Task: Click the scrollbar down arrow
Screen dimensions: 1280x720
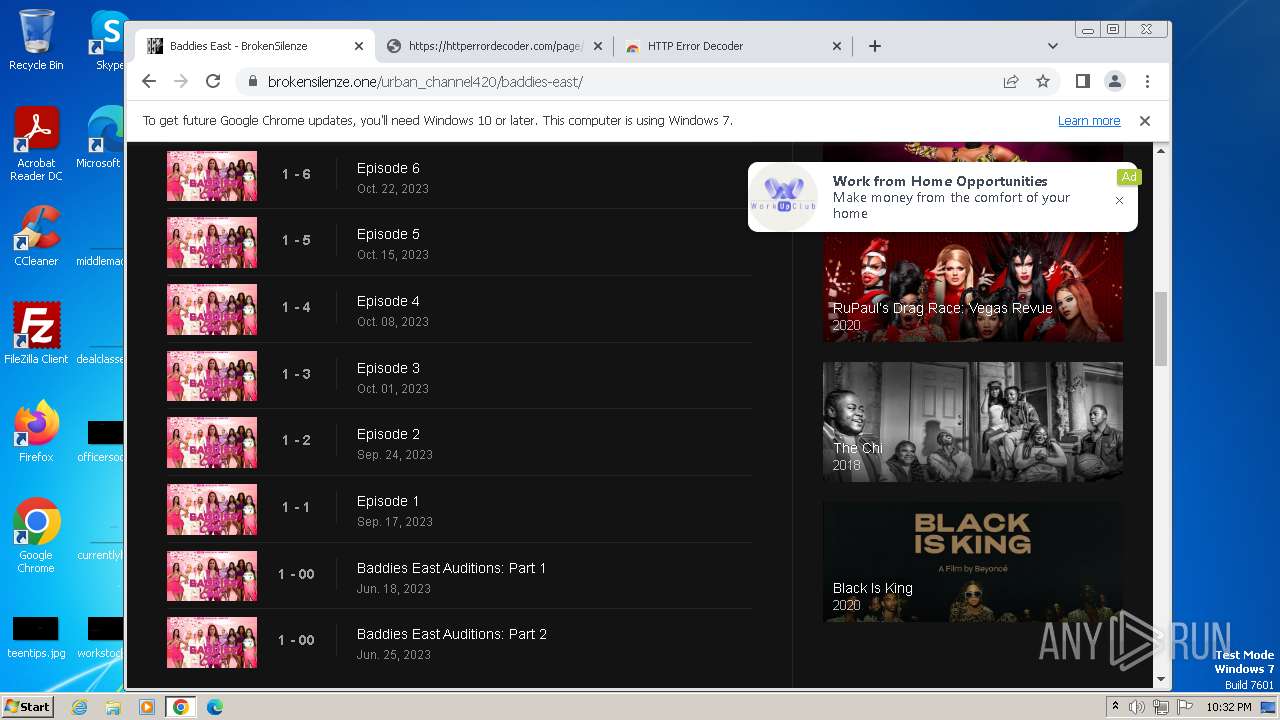Action: 1161,679
